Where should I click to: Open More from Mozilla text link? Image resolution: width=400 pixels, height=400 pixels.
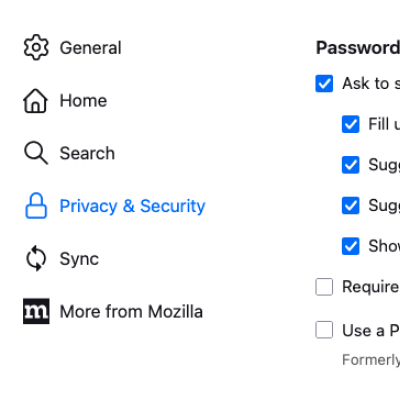pos(131,312)
